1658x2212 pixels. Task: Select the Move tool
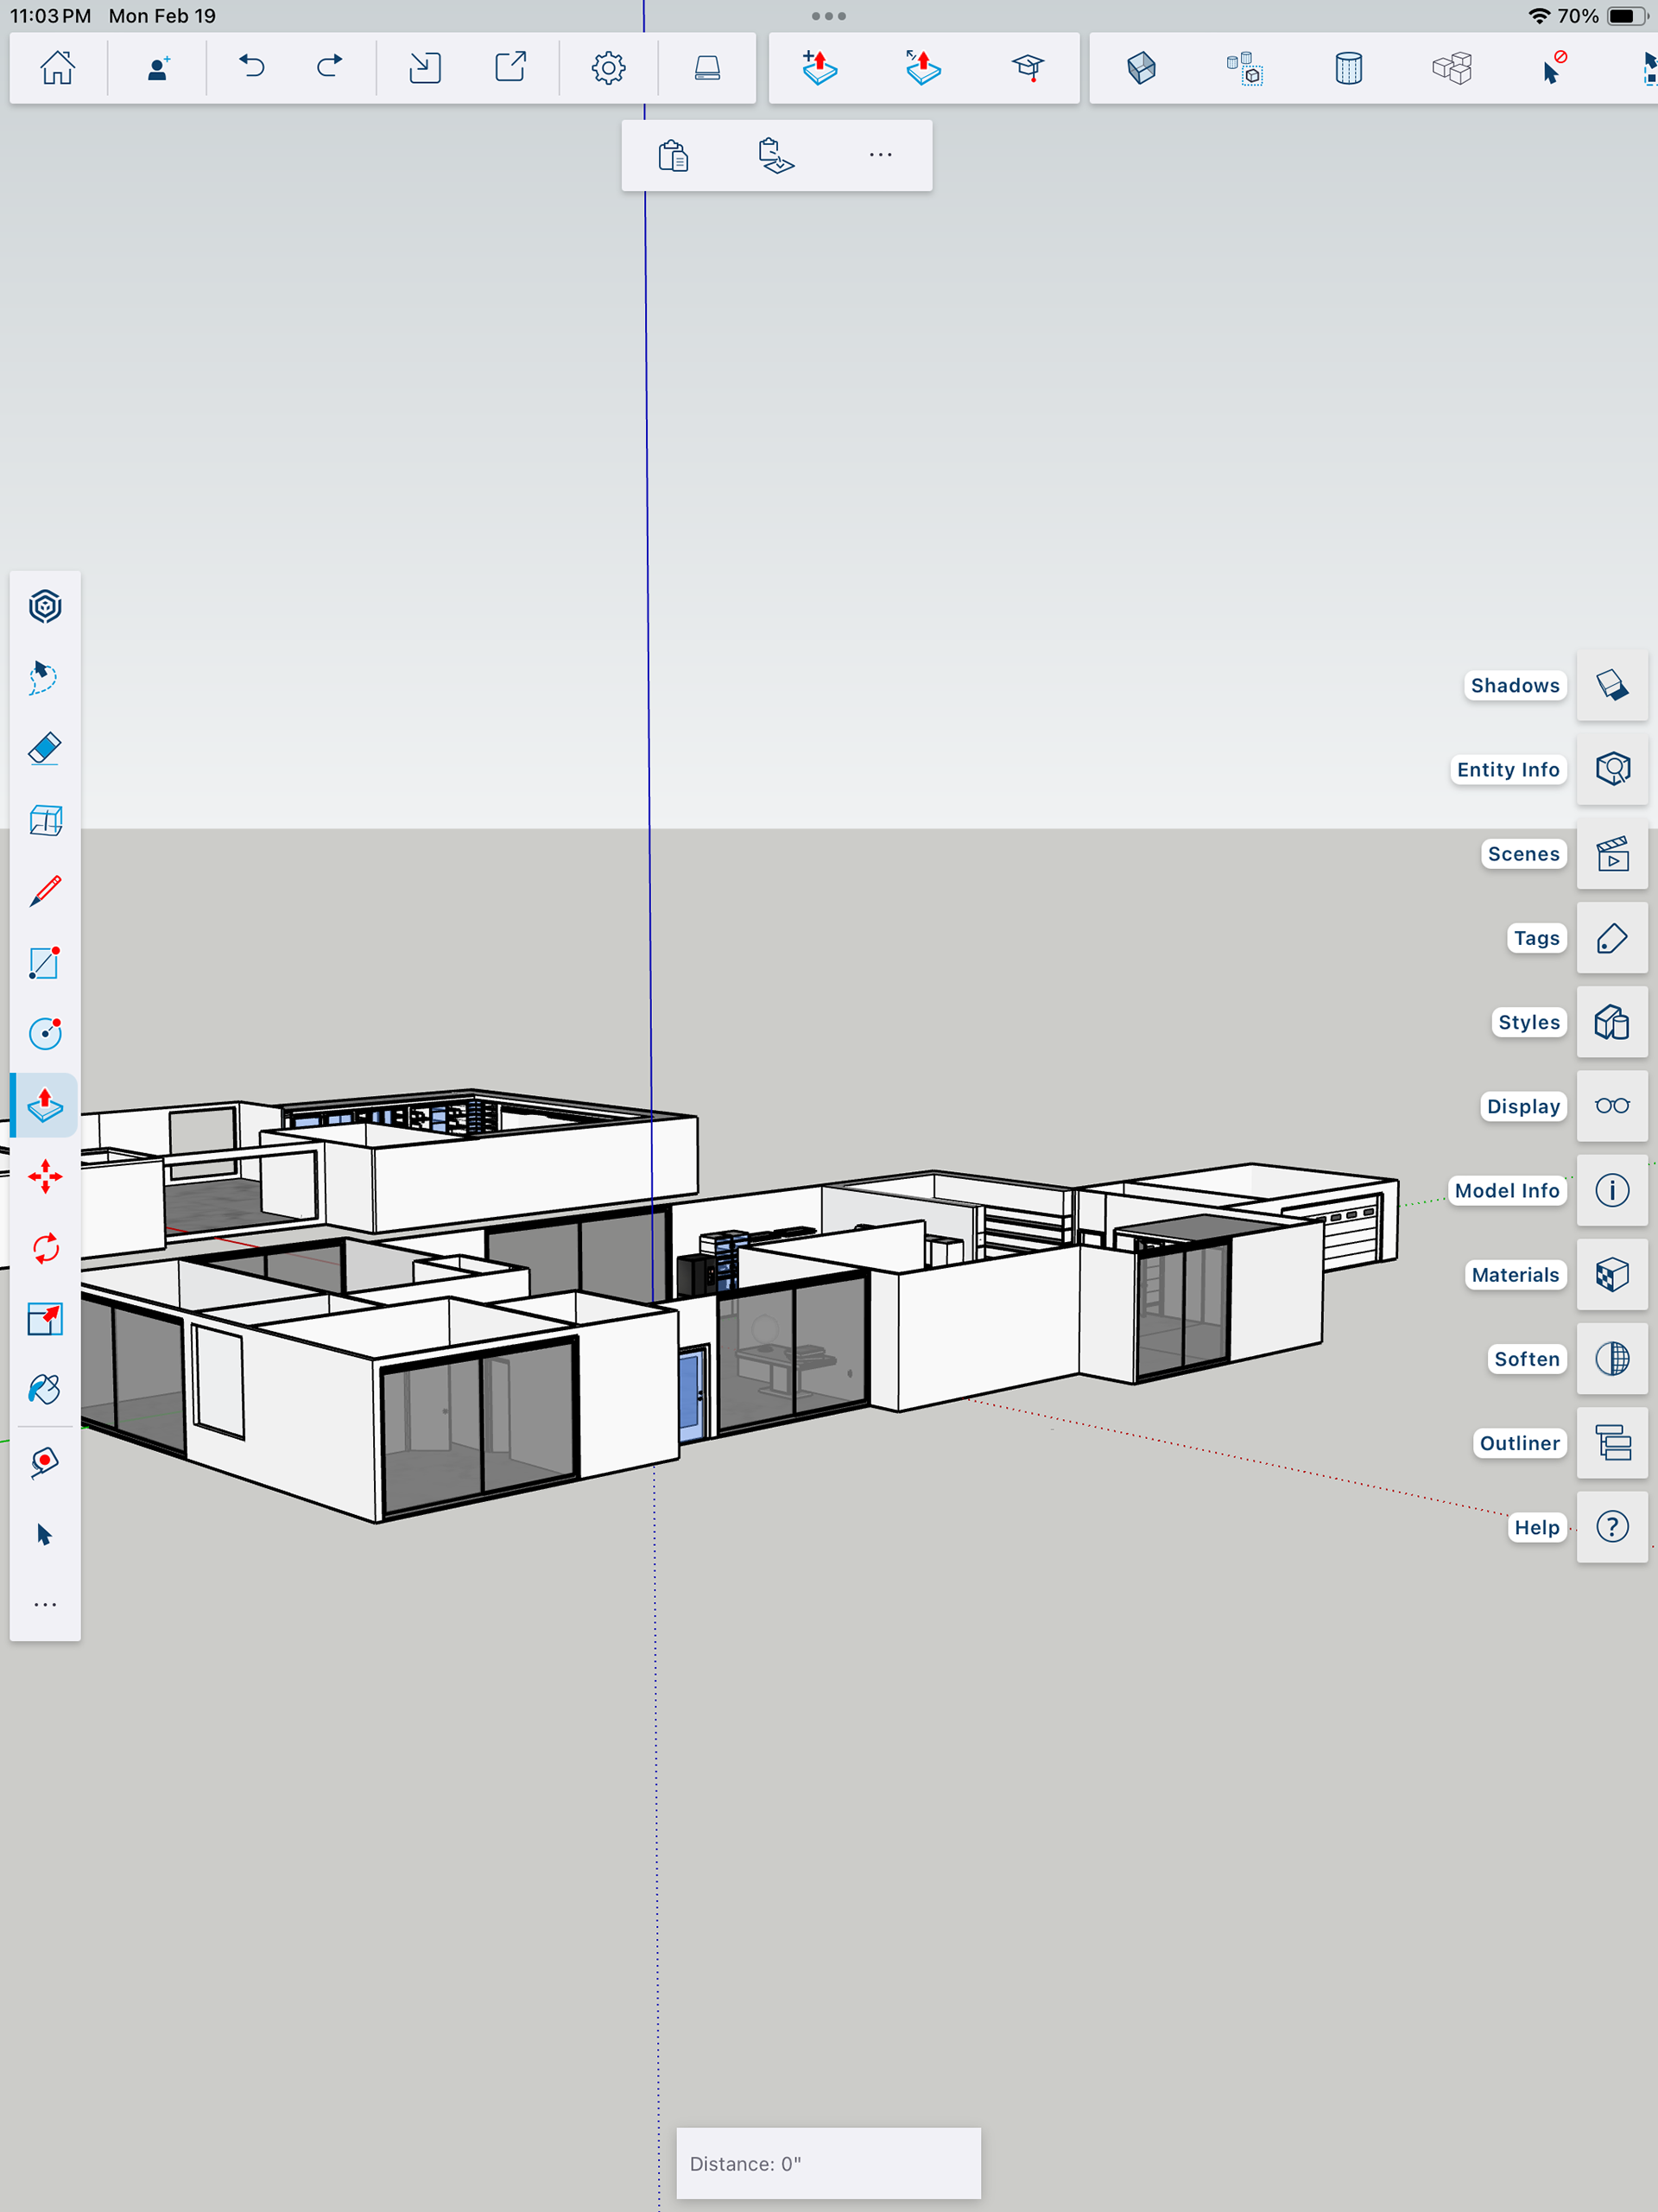[x=45, y=1176]
